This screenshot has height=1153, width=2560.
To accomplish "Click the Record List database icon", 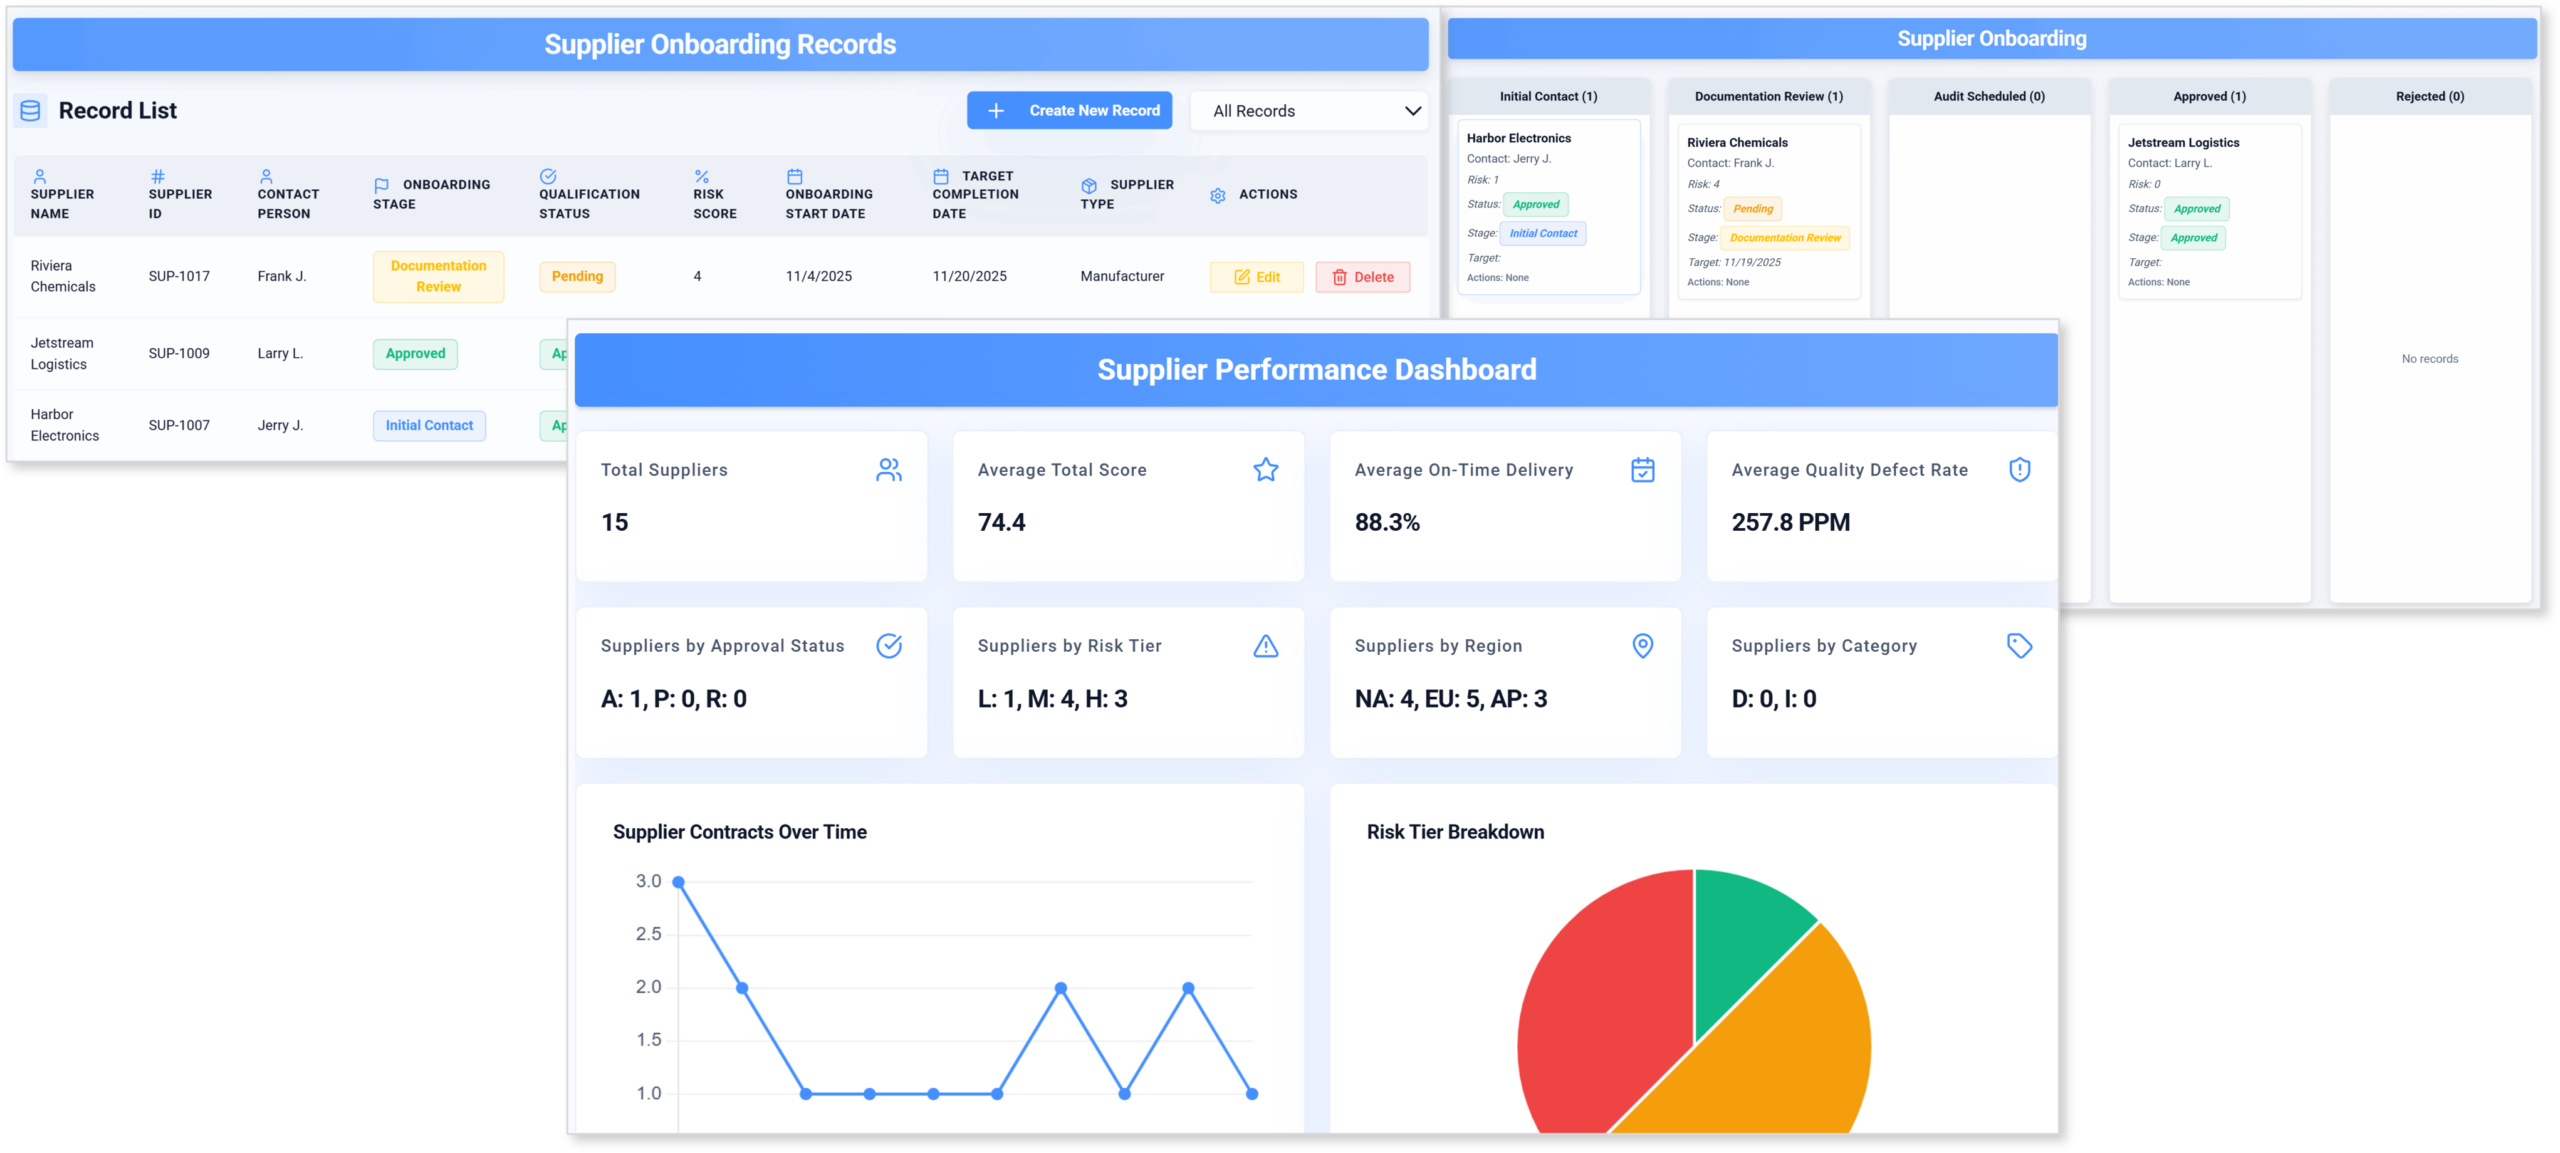I will tap(30, 110).
